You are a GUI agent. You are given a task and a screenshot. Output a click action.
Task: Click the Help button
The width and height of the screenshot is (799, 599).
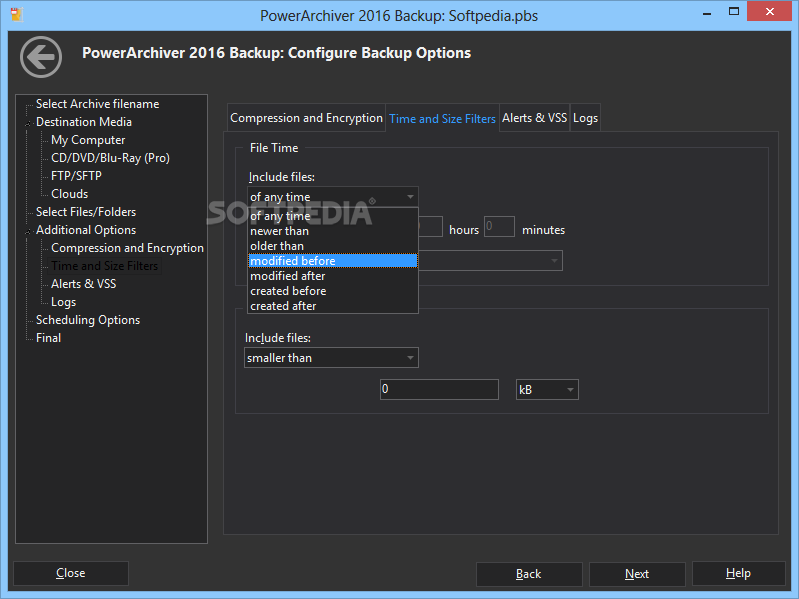coord(738,574)
